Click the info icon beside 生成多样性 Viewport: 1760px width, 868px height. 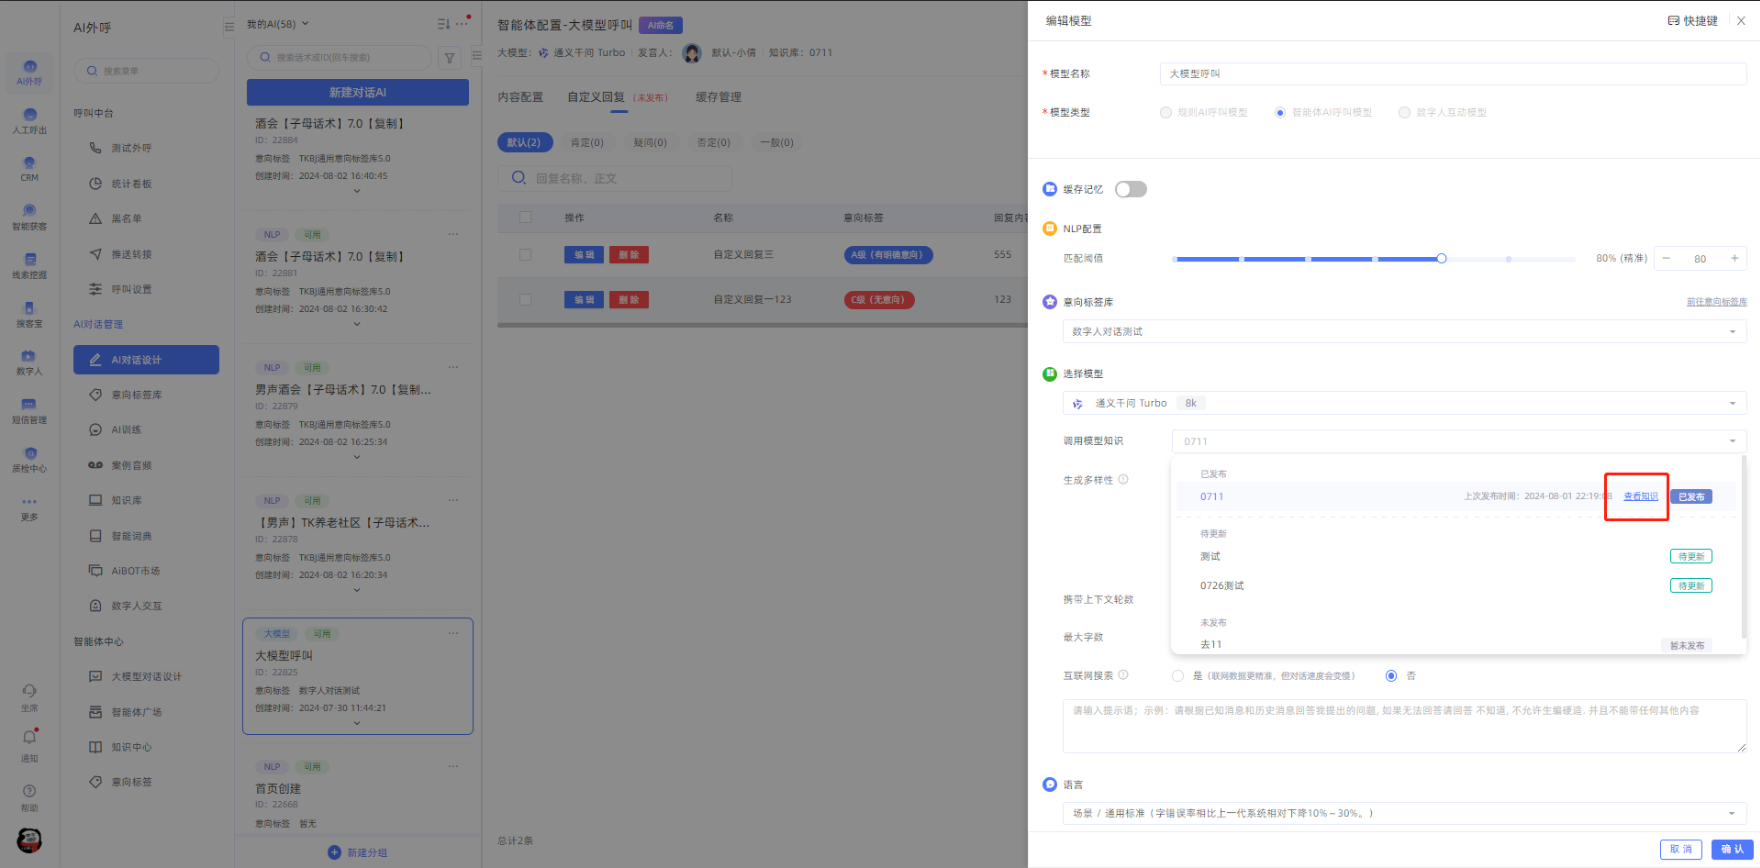(x=1123, y=480)
